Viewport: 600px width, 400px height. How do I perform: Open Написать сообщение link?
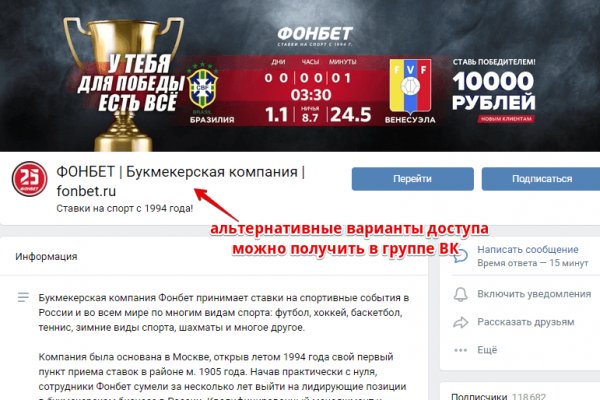(528, 250)
